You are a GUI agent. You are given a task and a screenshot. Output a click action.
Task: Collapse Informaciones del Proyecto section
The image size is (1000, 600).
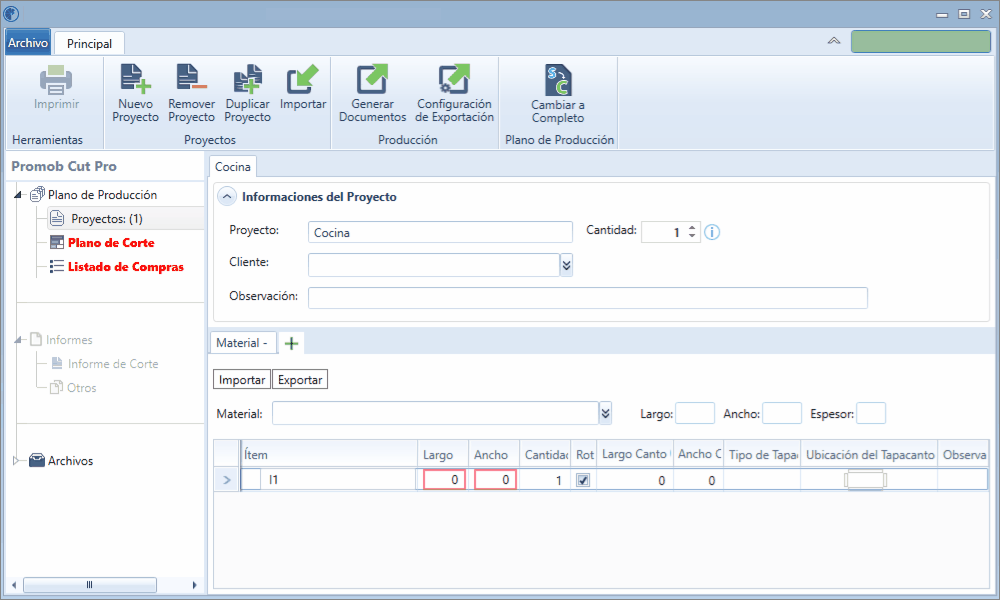227,197
